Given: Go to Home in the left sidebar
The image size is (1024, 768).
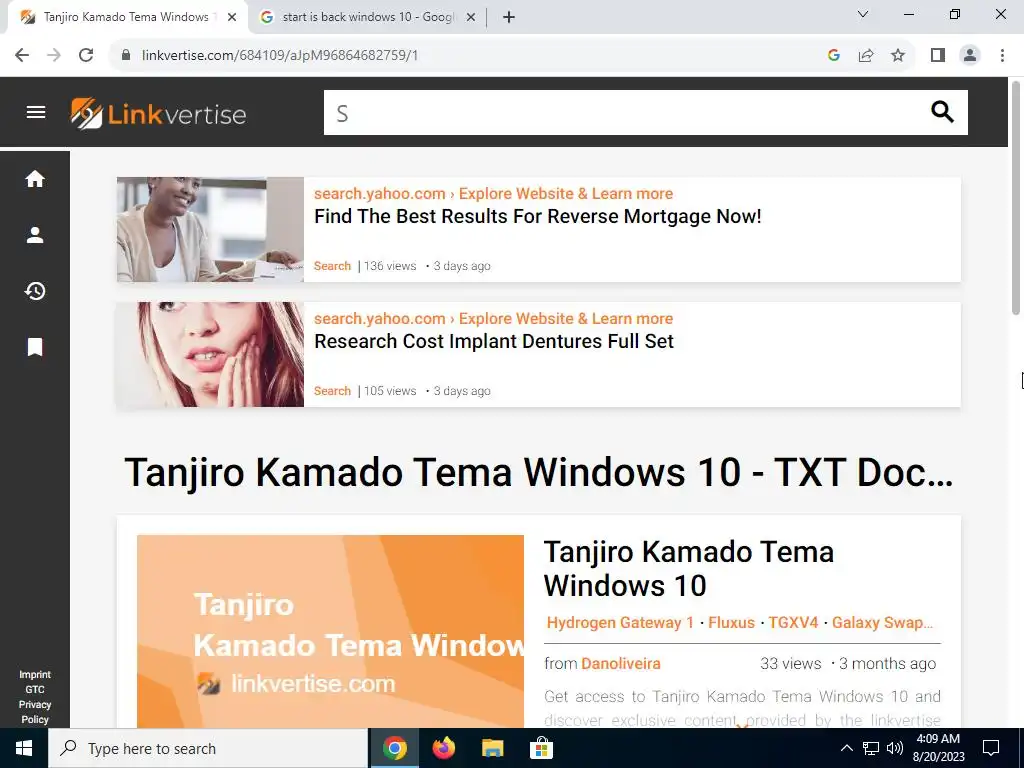Looking at the screenshot, I should [x=35, y=179].
